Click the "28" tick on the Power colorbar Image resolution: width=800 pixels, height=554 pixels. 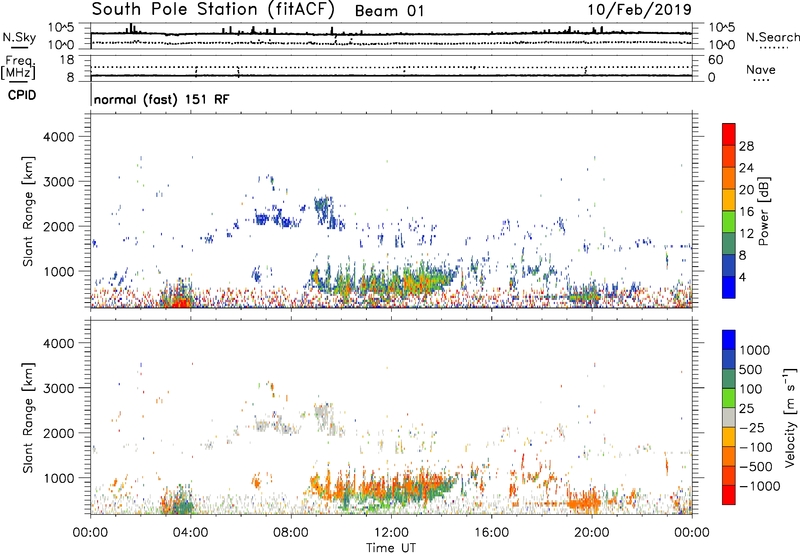[x=746, y=146]
